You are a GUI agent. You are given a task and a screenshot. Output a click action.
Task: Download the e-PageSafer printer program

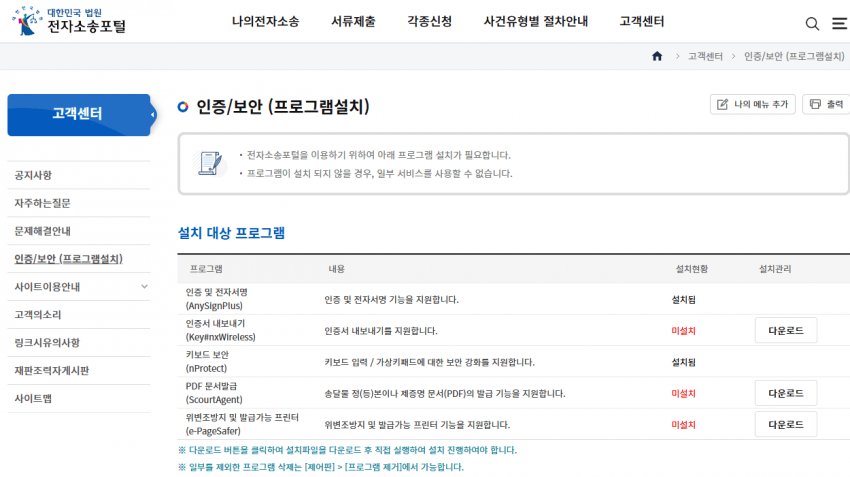[785, 424]
